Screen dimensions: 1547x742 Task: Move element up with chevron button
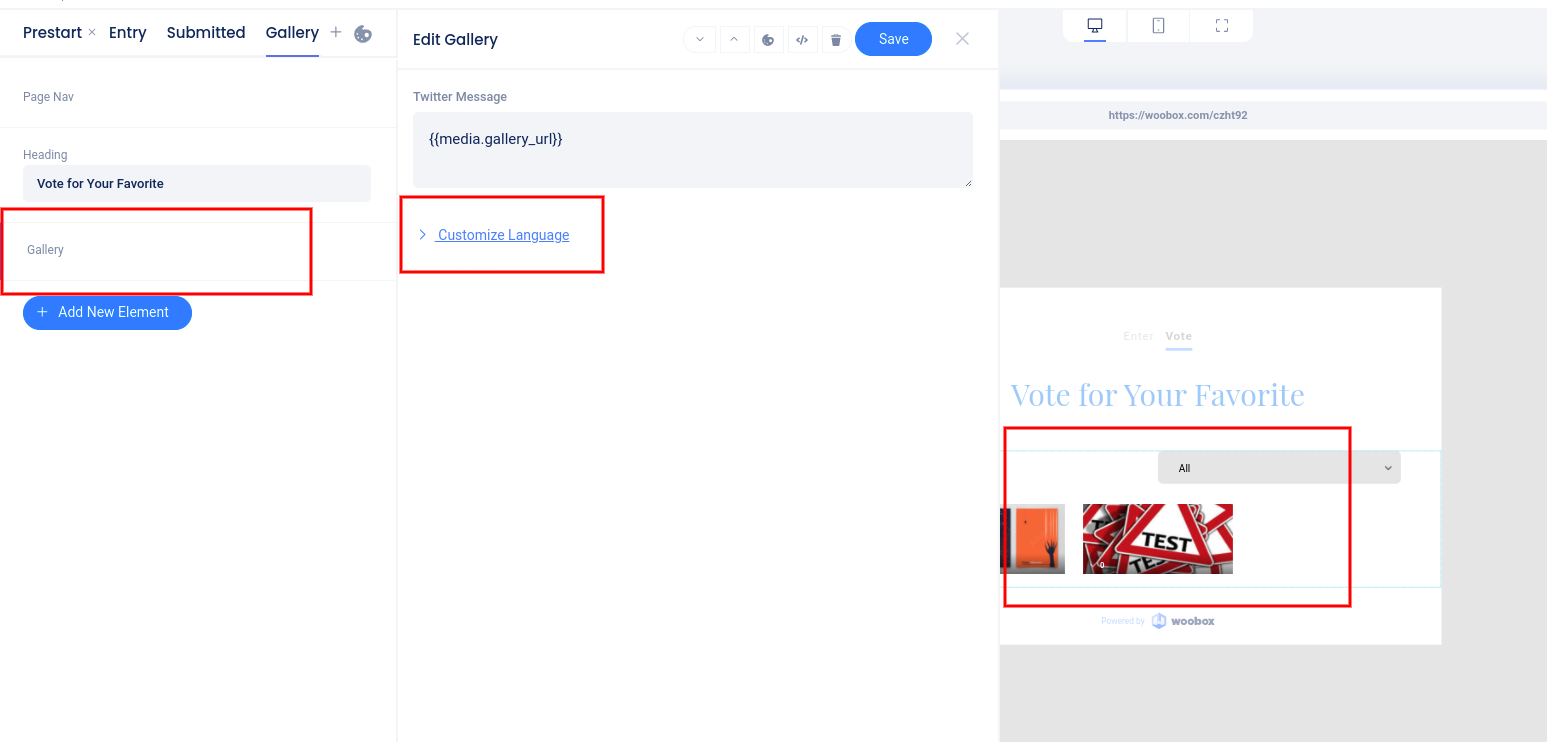(x=734, y=39)
